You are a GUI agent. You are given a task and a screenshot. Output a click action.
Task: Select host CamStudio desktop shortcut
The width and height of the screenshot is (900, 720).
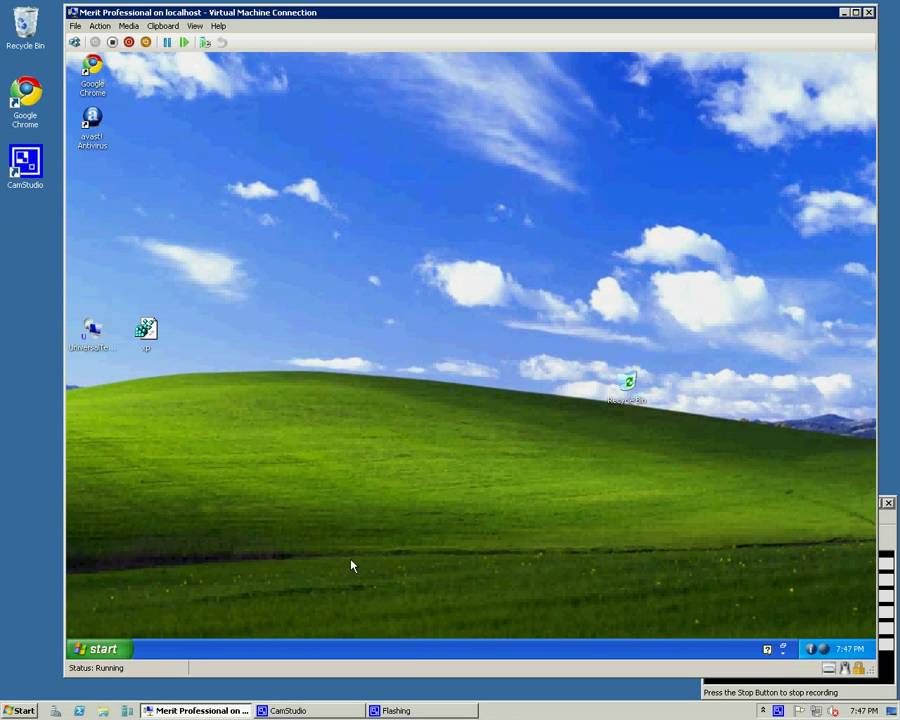point(25,167)
